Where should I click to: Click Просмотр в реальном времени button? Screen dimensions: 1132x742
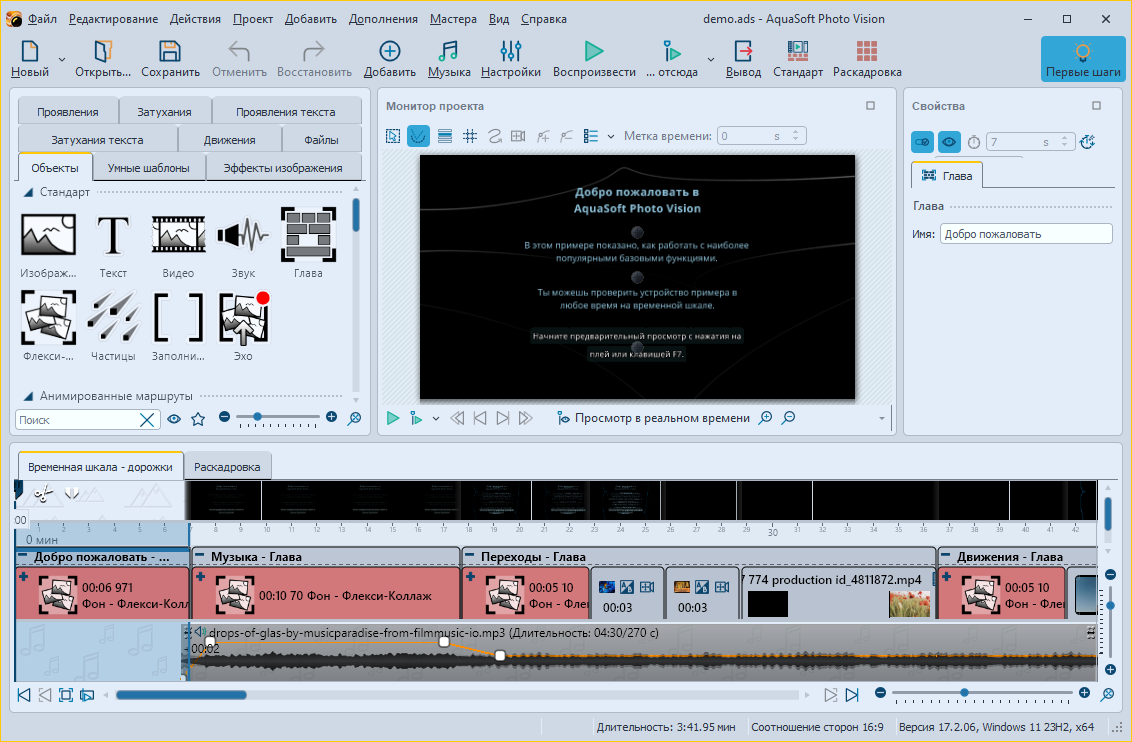click(x=653, y=418)
